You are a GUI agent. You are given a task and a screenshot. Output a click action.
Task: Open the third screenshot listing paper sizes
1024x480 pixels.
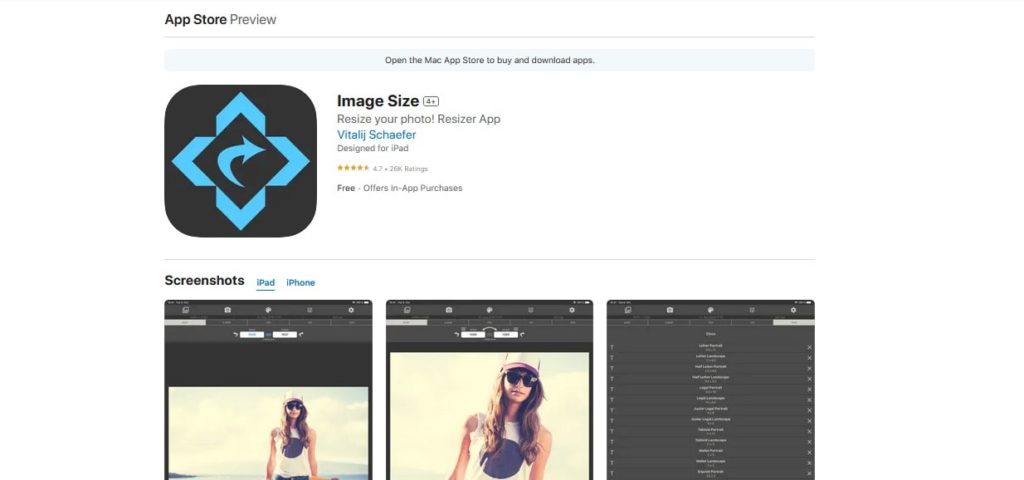[711, 390]
